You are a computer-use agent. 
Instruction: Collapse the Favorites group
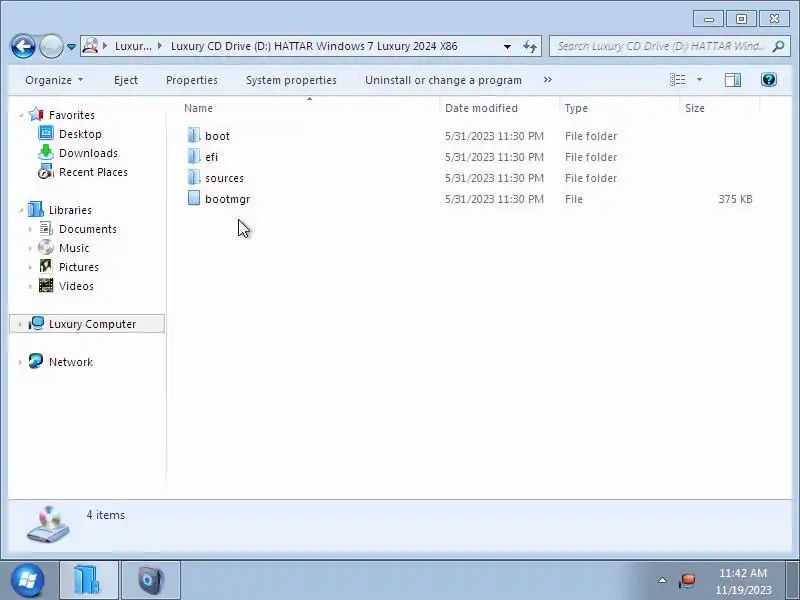tap(21, 115)
